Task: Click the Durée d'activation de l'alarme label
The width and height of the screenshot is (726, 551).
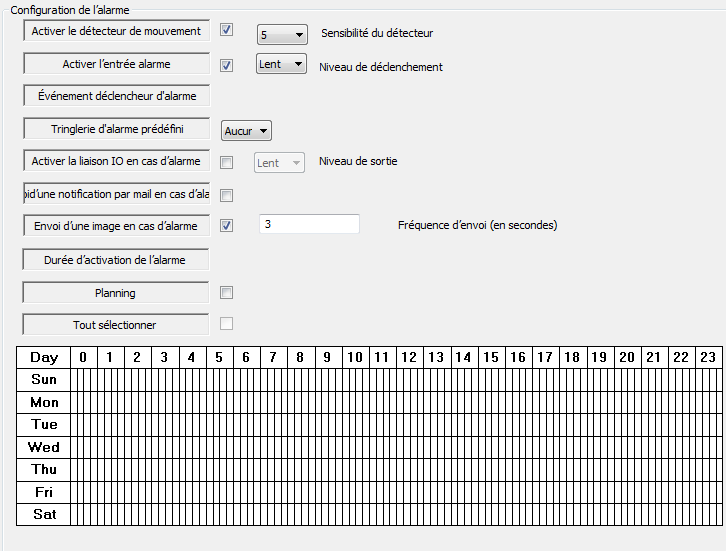Action: tap(116, 260)
